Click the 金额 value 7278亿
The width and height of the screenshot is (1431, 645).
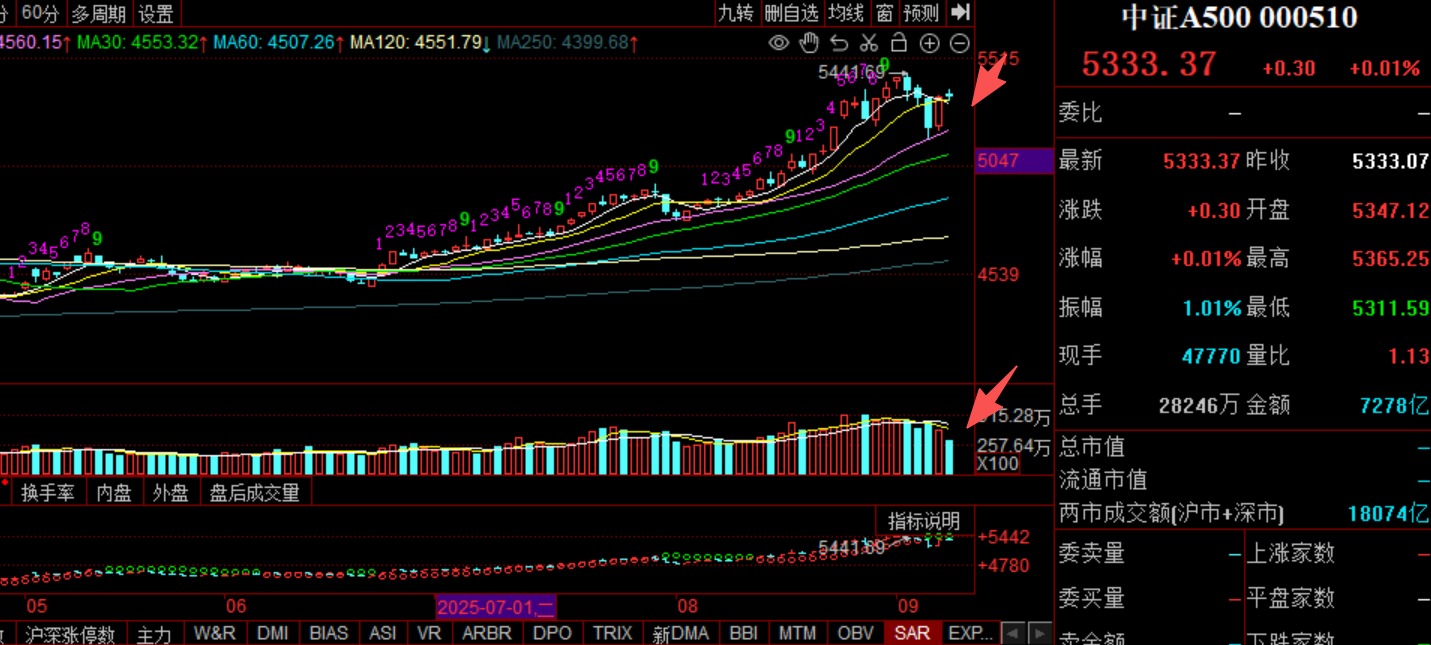pos(1395,405)
